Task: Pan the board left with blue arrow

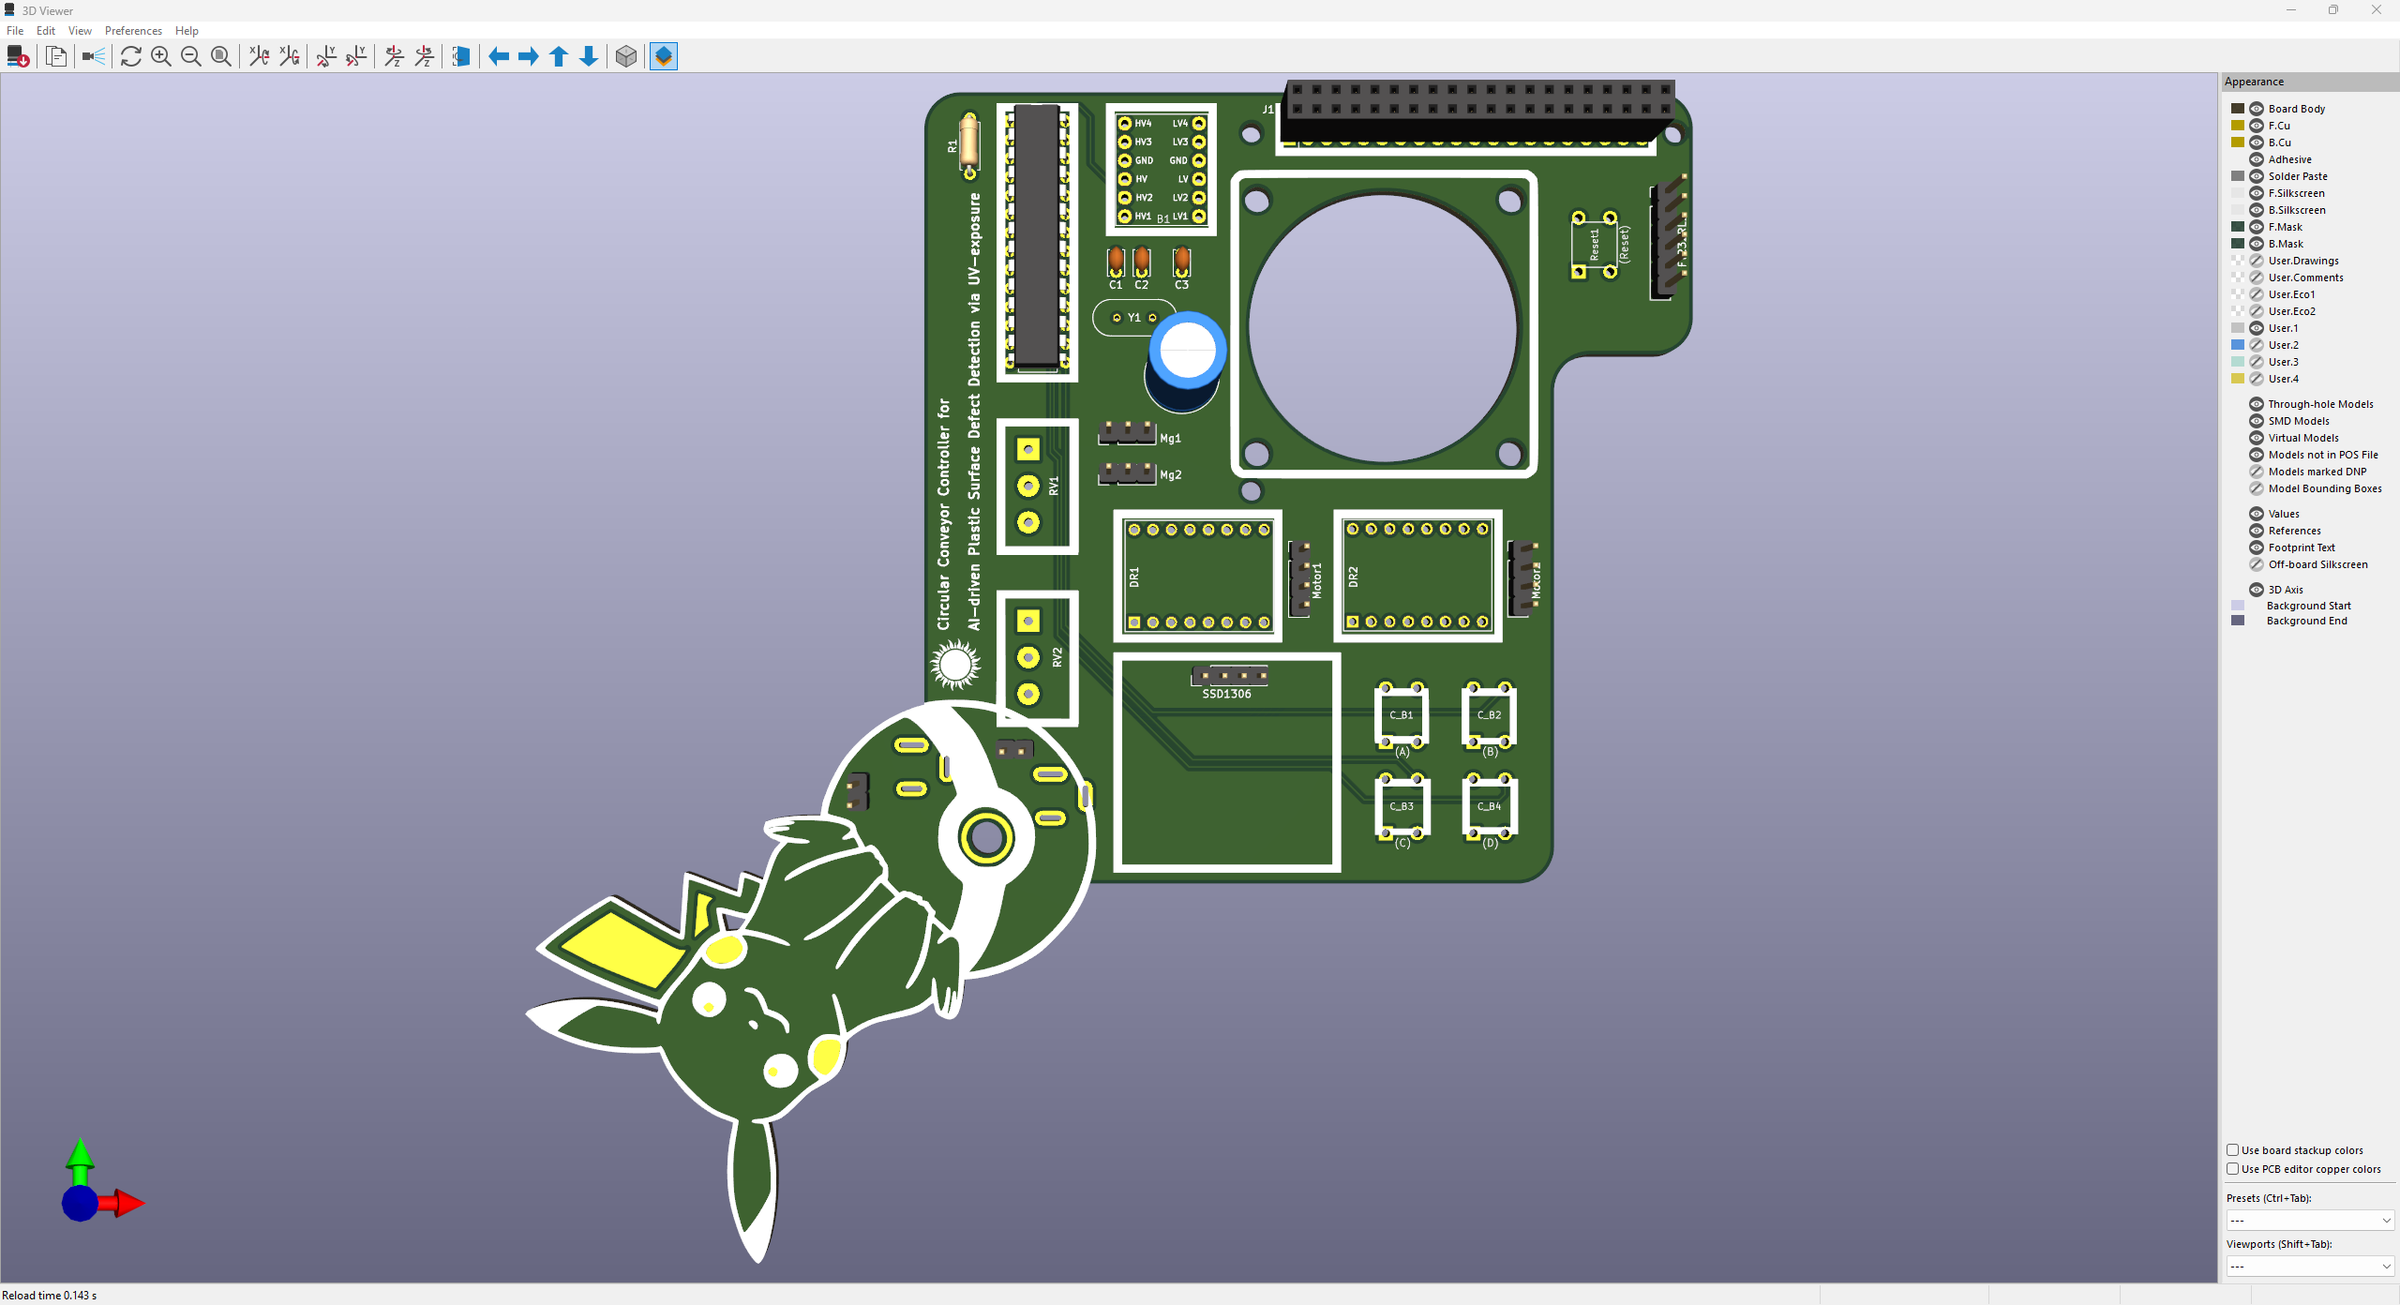Action: (x=499, y=57)
